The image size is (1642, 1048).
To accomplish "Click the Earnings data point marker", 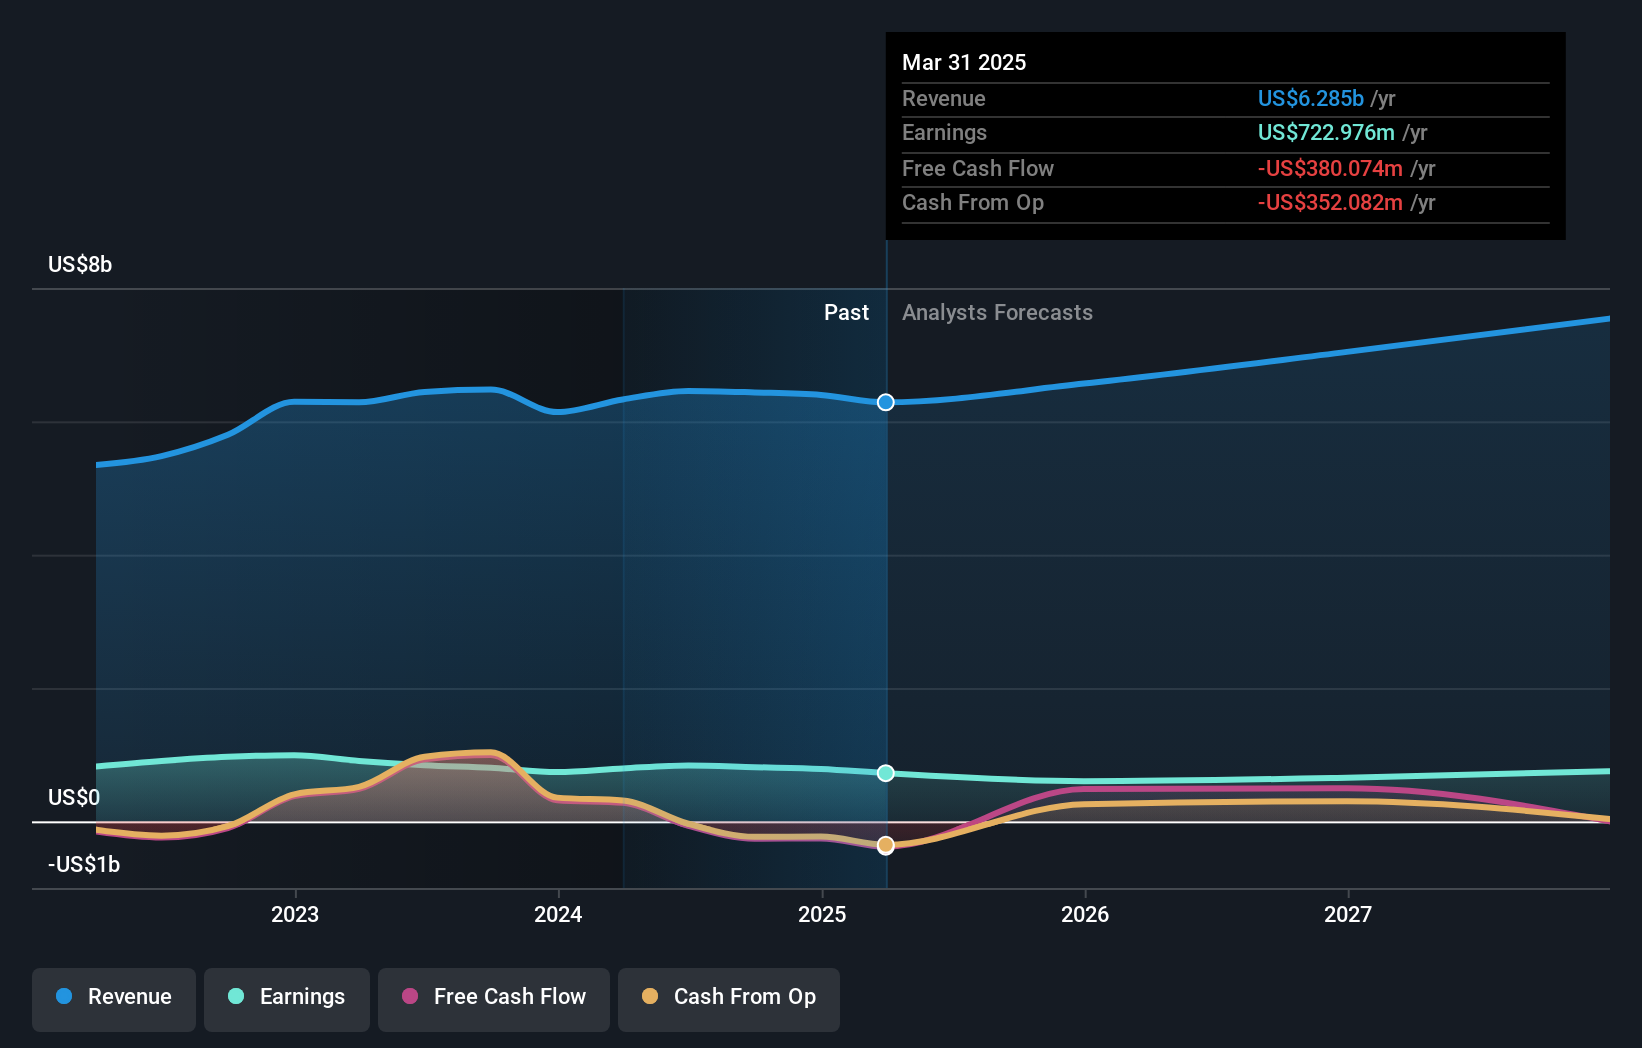I will (x=886, y=773).
